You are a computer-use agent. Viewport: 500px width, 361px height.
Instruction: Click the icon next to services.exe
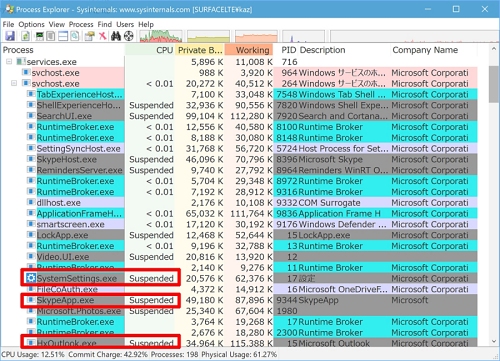click(21, 62)
